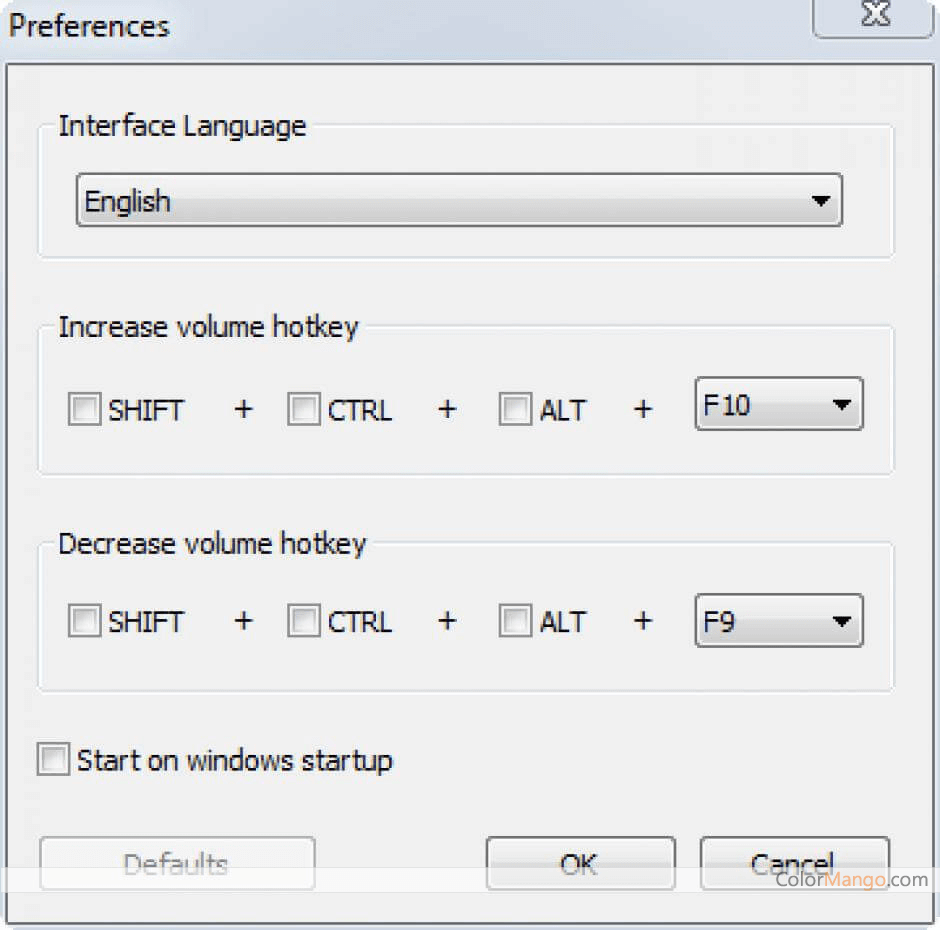
Task: Click the Preferences title bar text
Action: point(88,26)
